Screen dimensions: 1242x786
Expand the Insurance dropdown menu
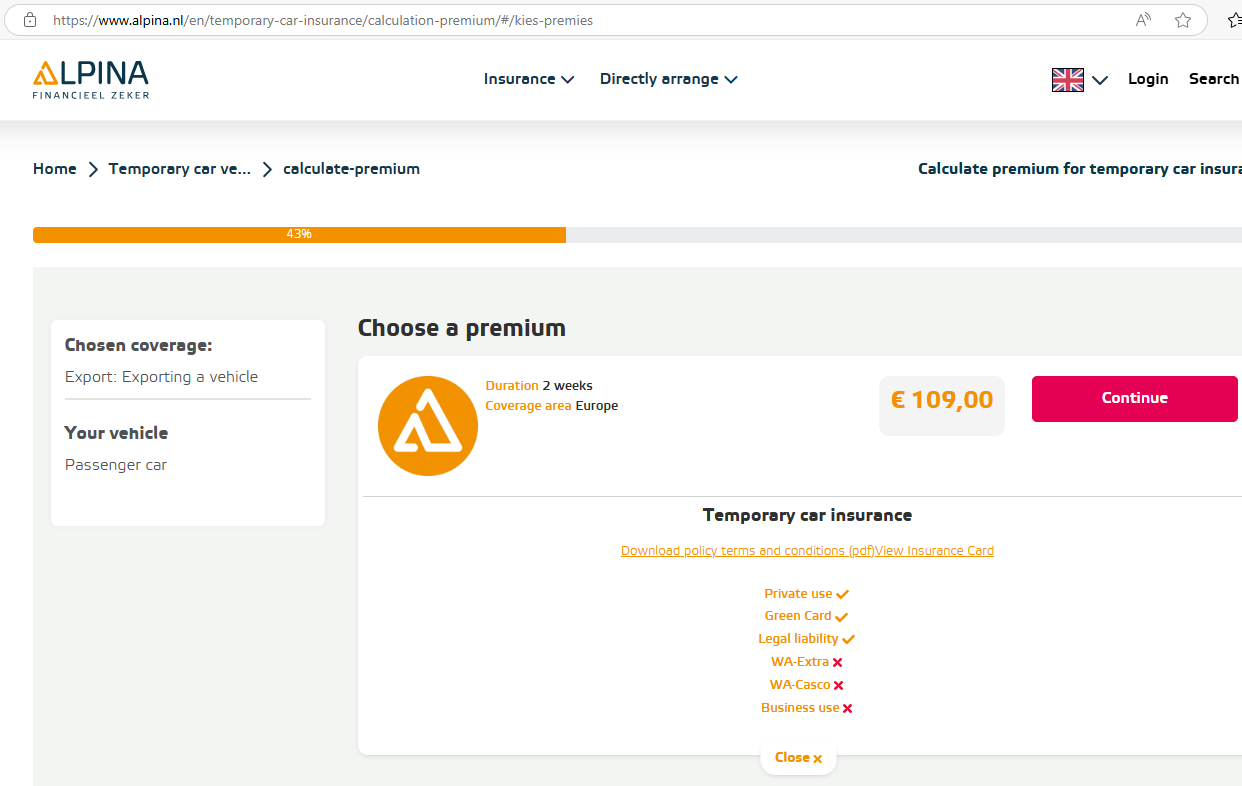[x=529, y=79]
